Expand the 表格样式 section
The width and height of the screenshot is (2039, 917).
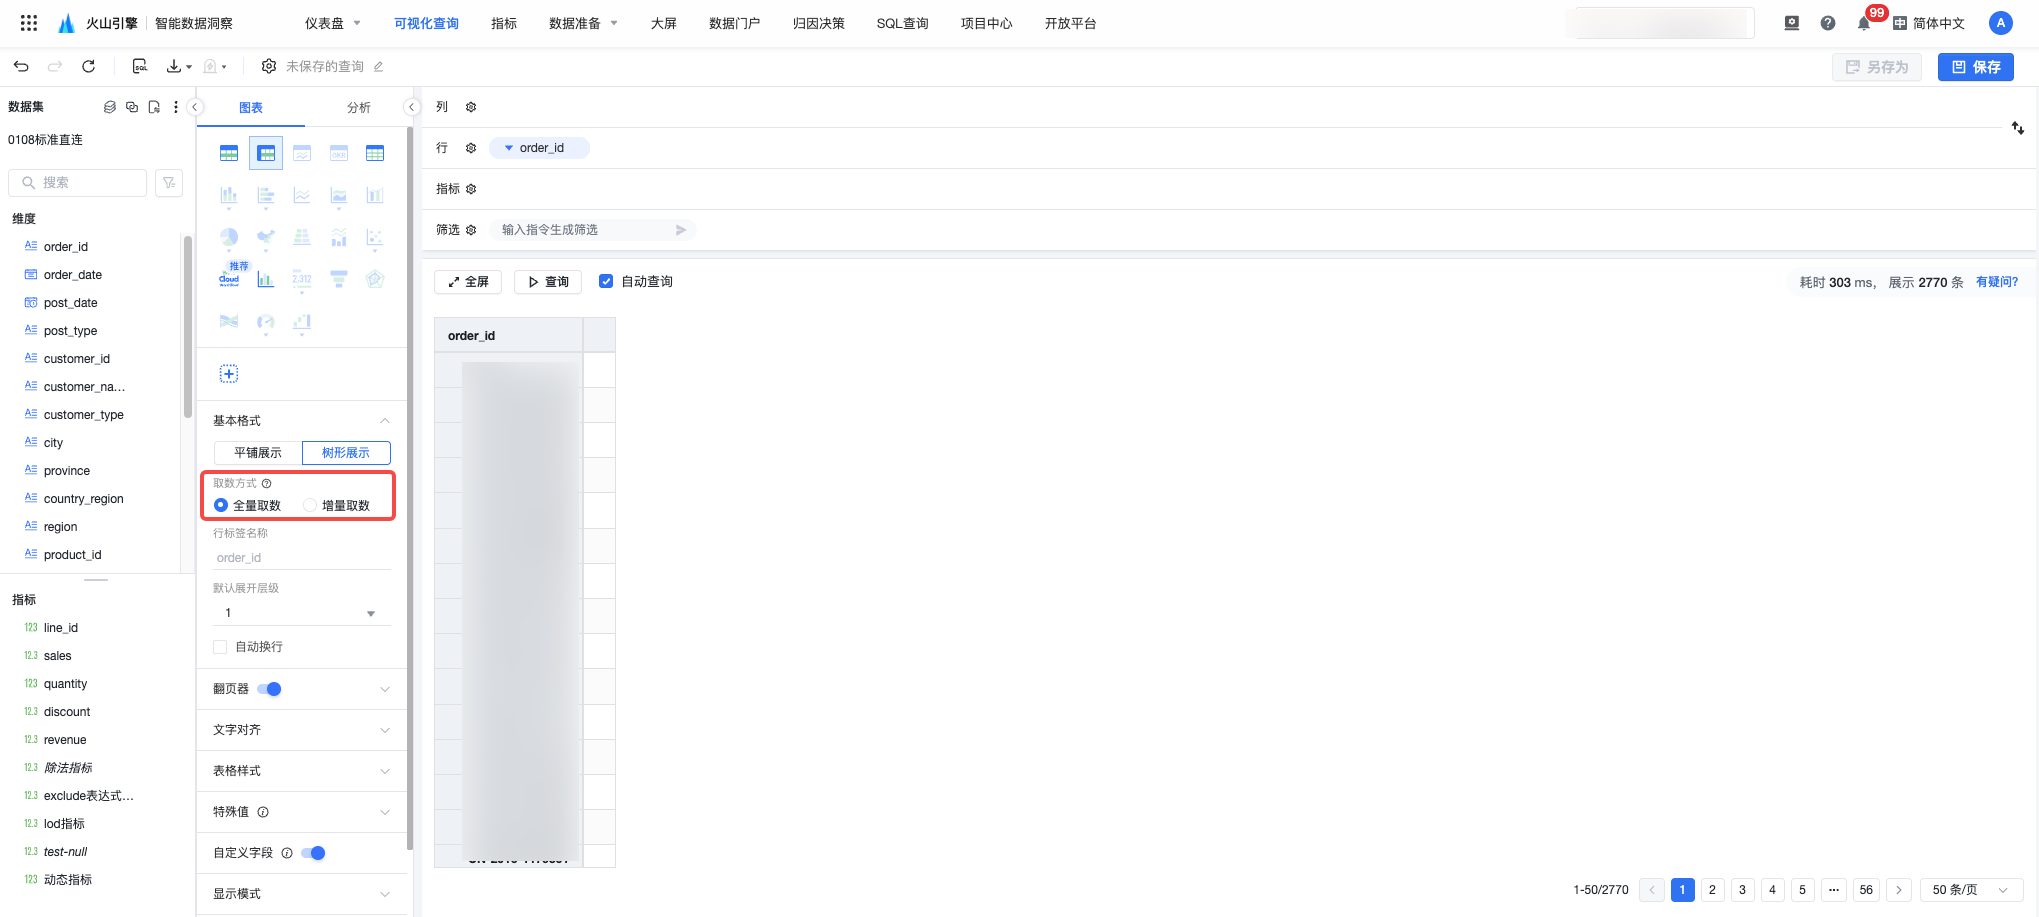[x=301, y=771]
